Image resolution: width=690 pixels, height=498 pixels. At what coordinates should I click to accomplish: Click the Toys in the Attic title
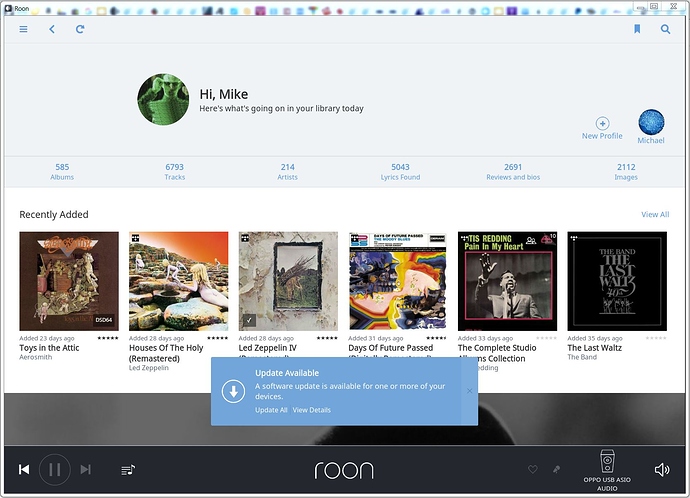click(49, 348)
